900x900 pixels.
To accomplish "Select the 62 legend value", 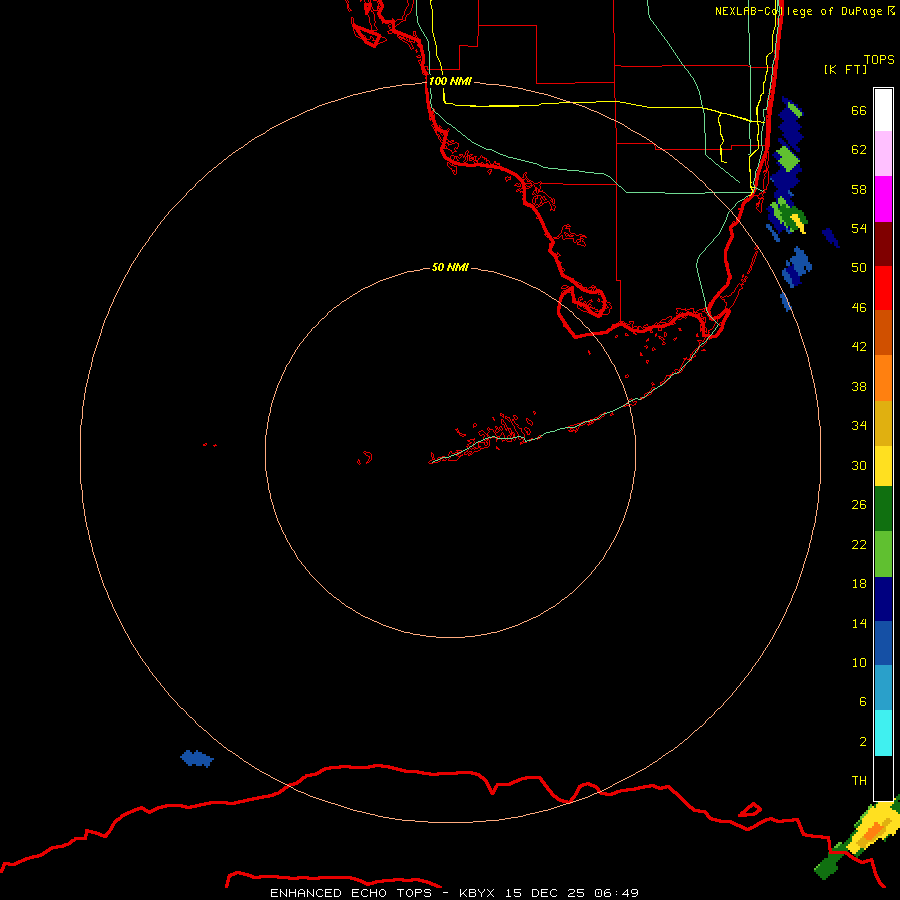I will pyautogui.click(x=859, y=149).
